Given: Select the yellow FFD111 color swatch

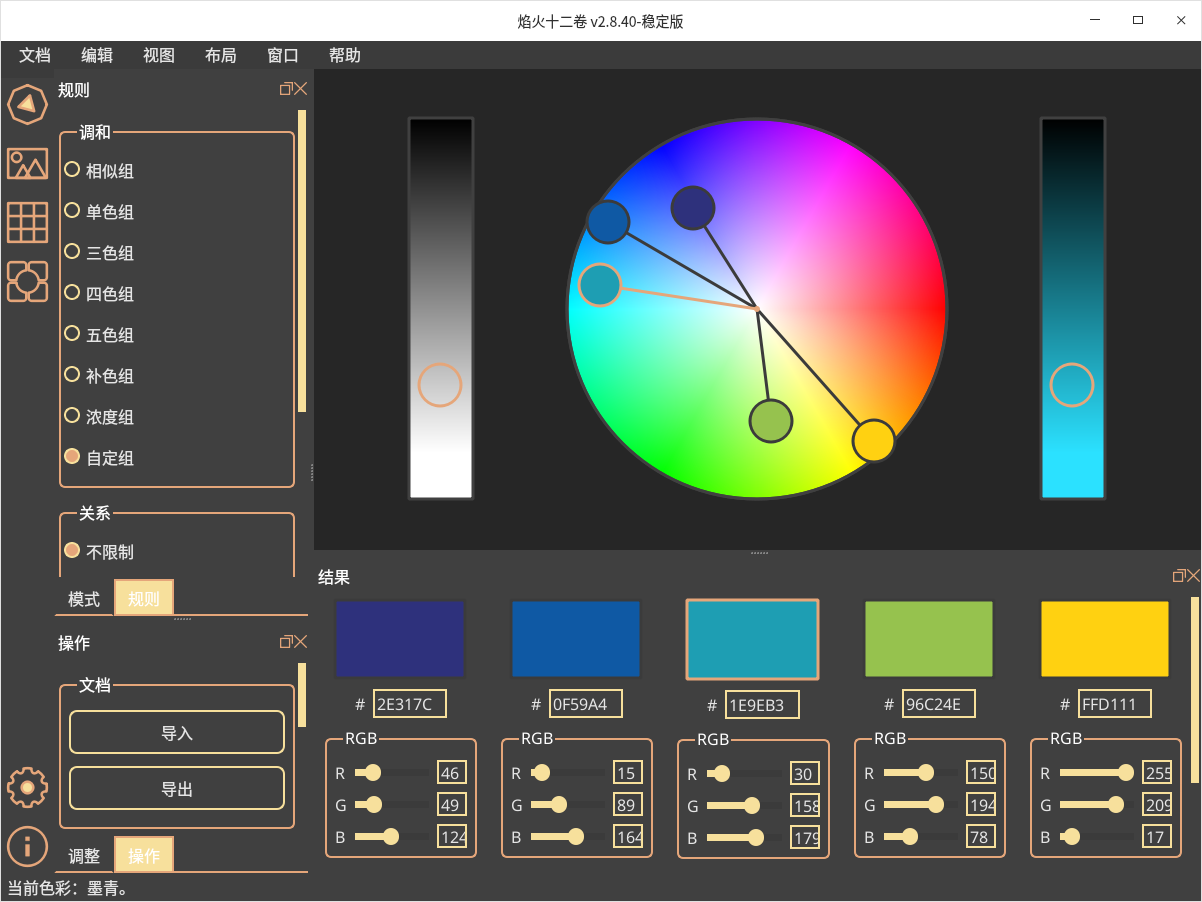Looking at the screenshot, I should click(x=1105, y=639).
